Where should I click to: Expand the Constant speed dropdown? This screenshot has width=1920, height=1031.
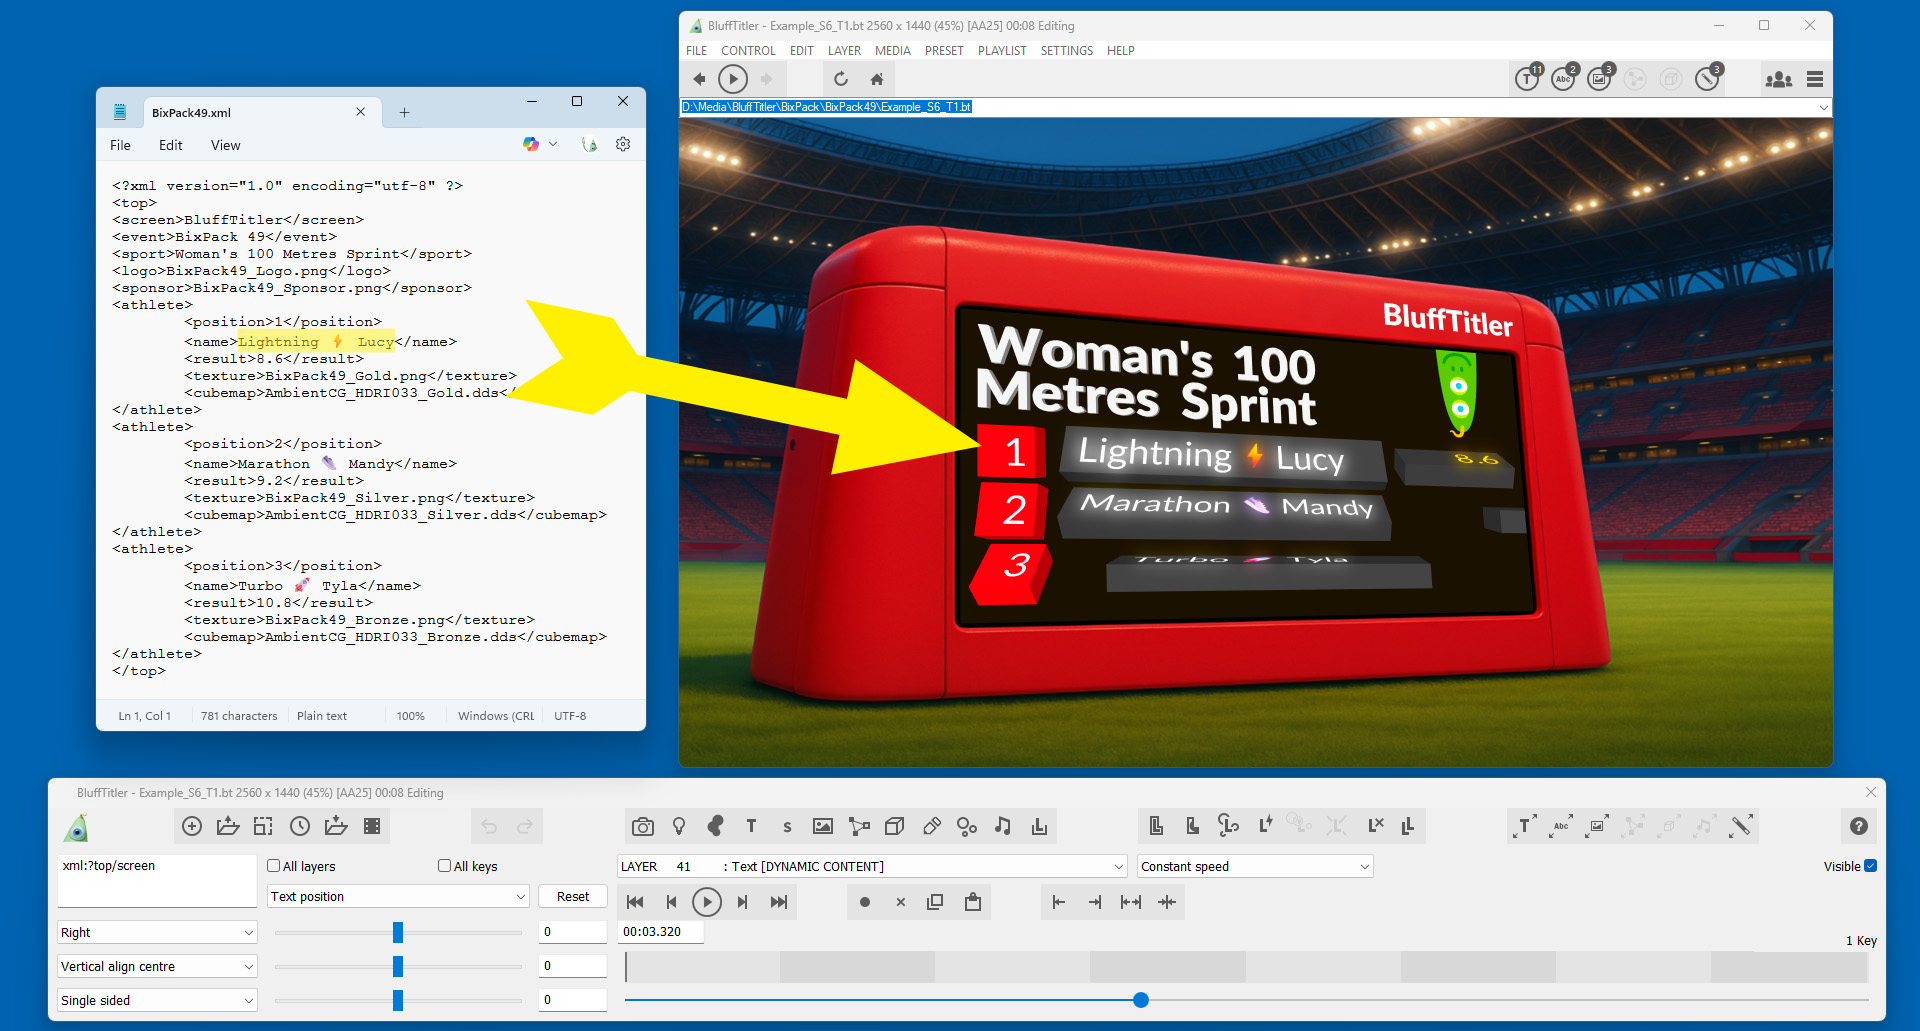coord(1254,867)
